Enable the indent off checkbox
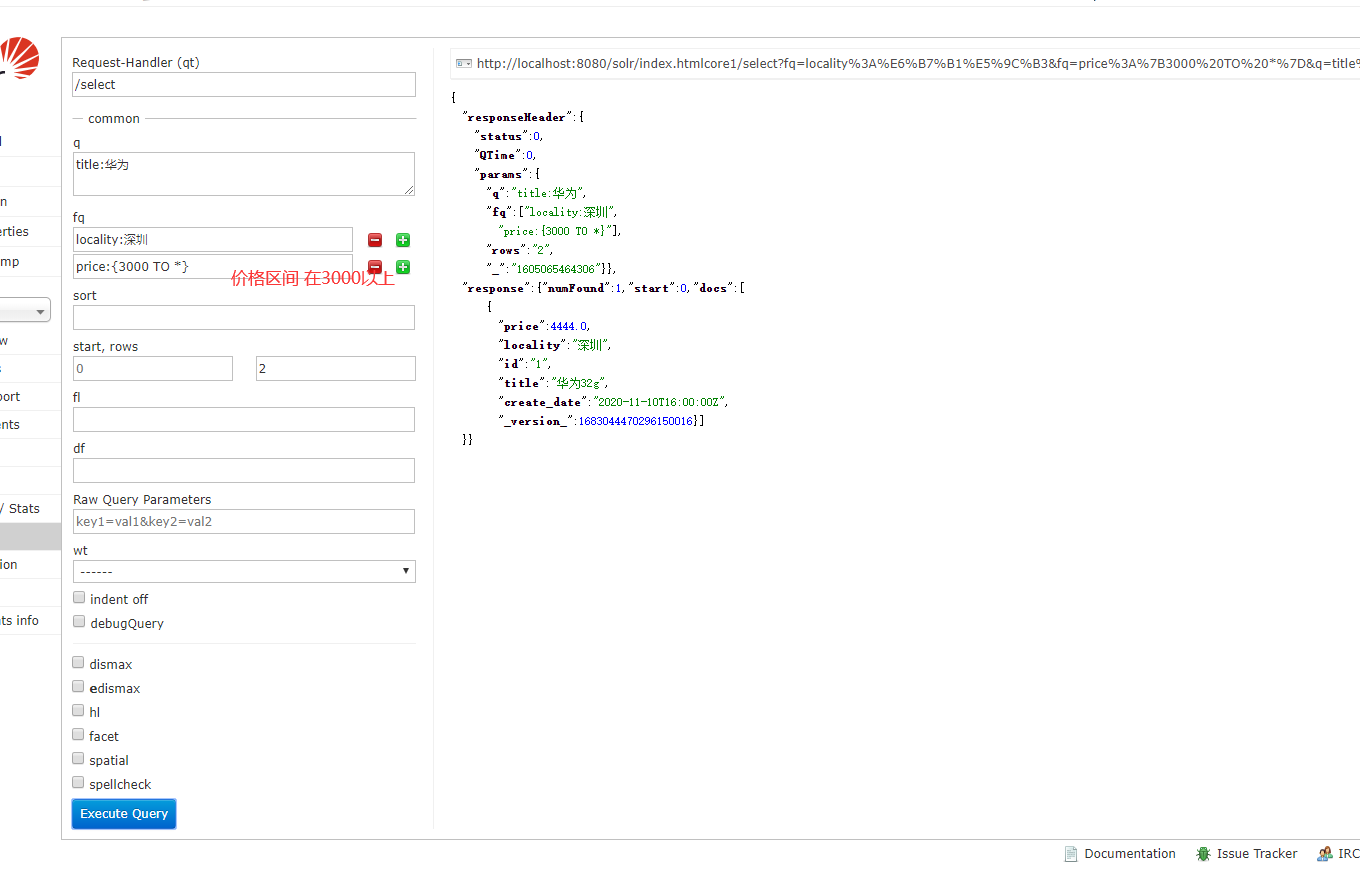The image size is (1360, 872). 79,598
